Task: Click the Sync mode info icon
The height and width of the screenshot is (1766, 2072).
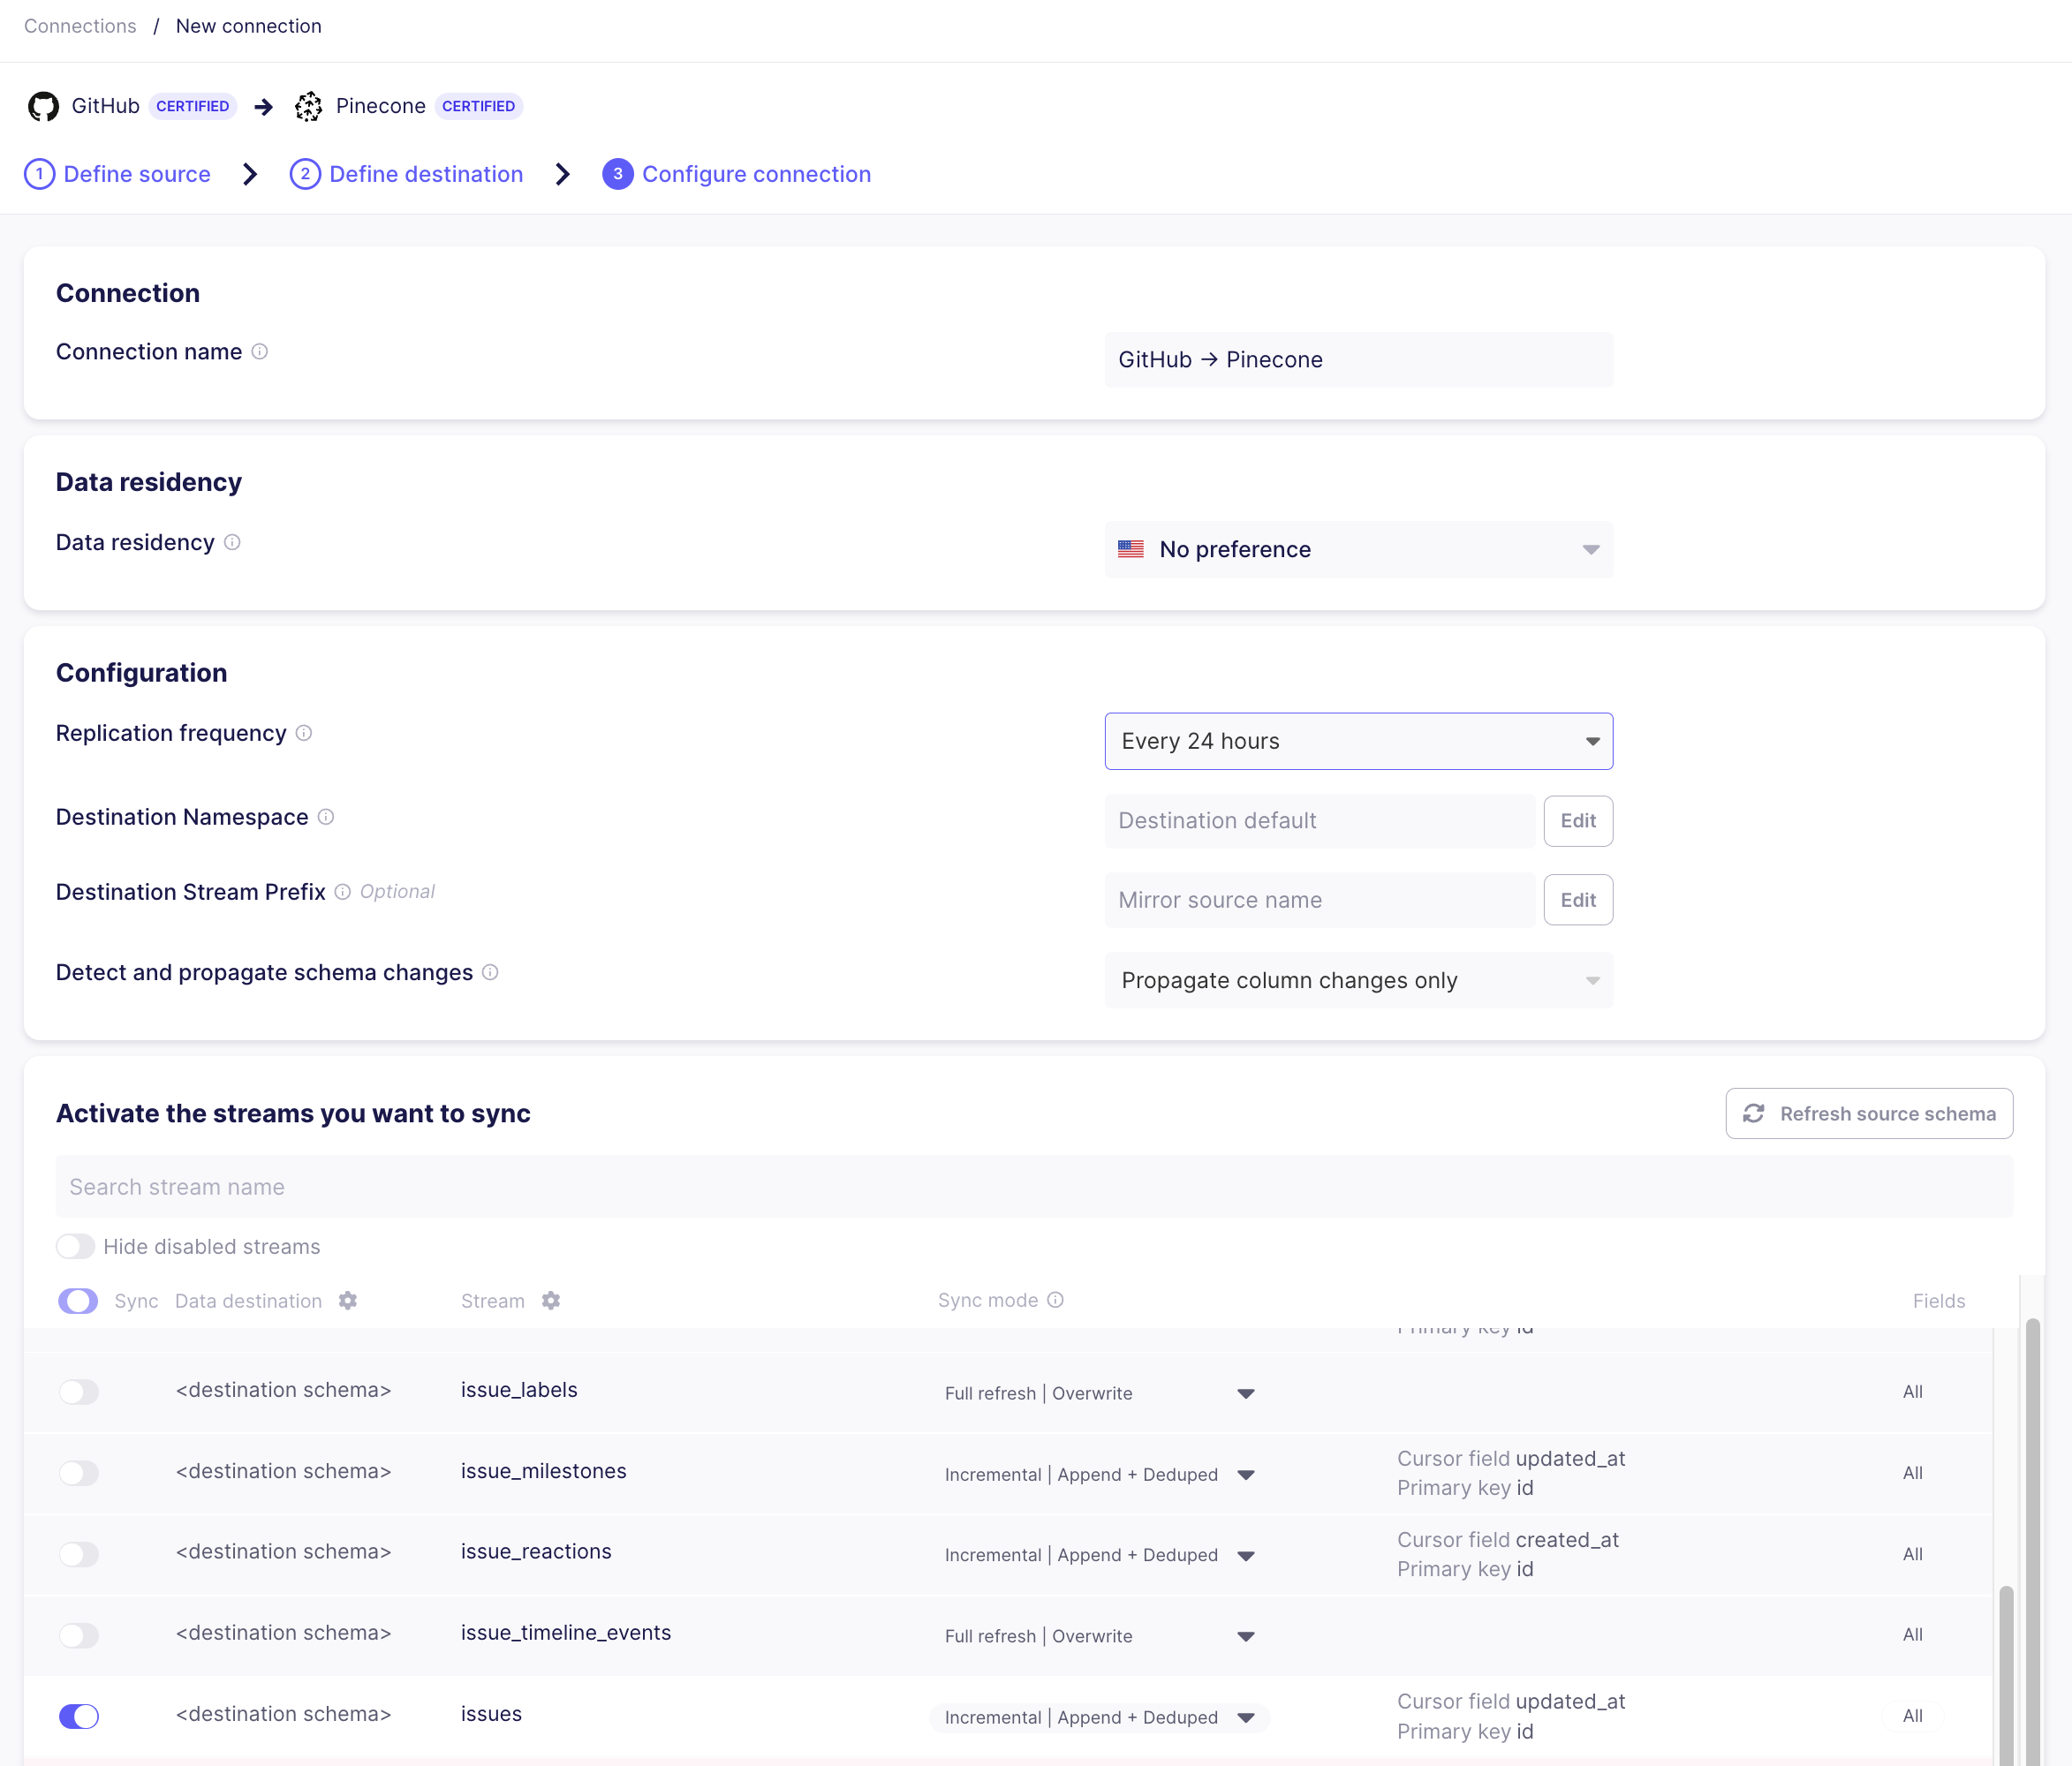Action: coord(1055,1300)
